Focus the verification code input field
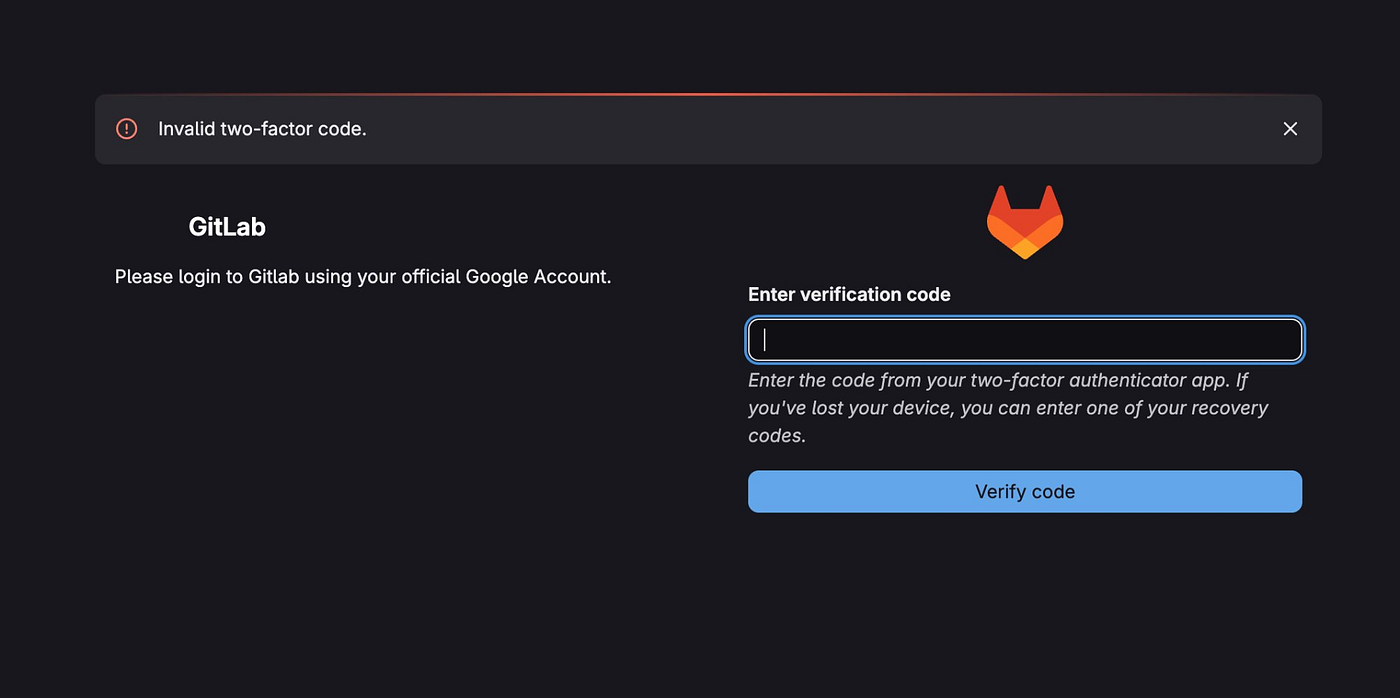Image resolution: width=1400 pixels, height=698 pixels. (1025, 340)
